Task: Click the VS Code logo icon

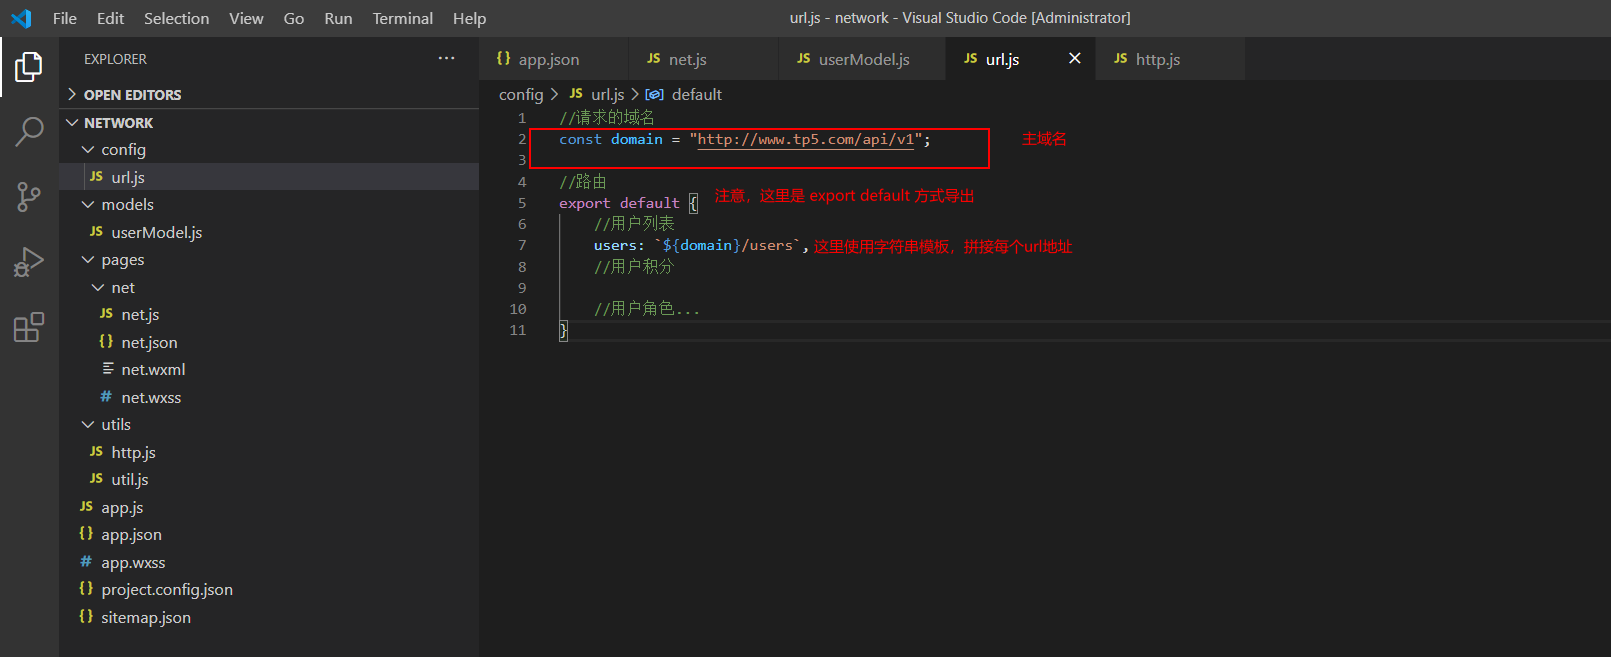Action: (21, 18)
